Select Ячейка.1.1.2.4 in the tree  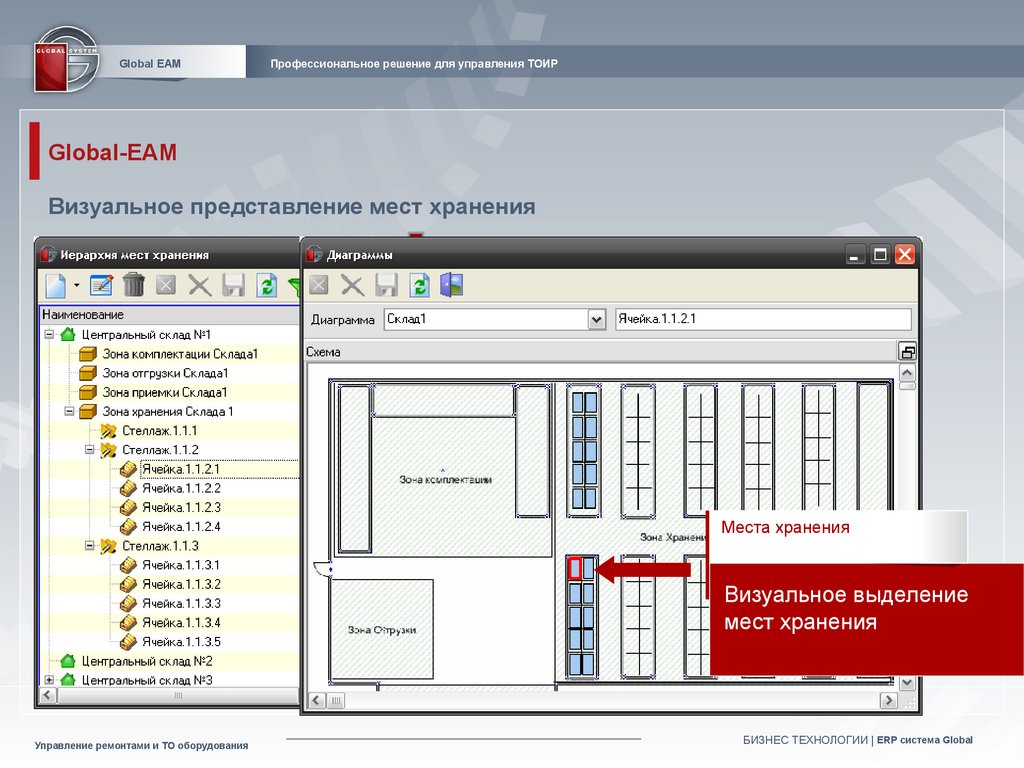coord(182,527)
